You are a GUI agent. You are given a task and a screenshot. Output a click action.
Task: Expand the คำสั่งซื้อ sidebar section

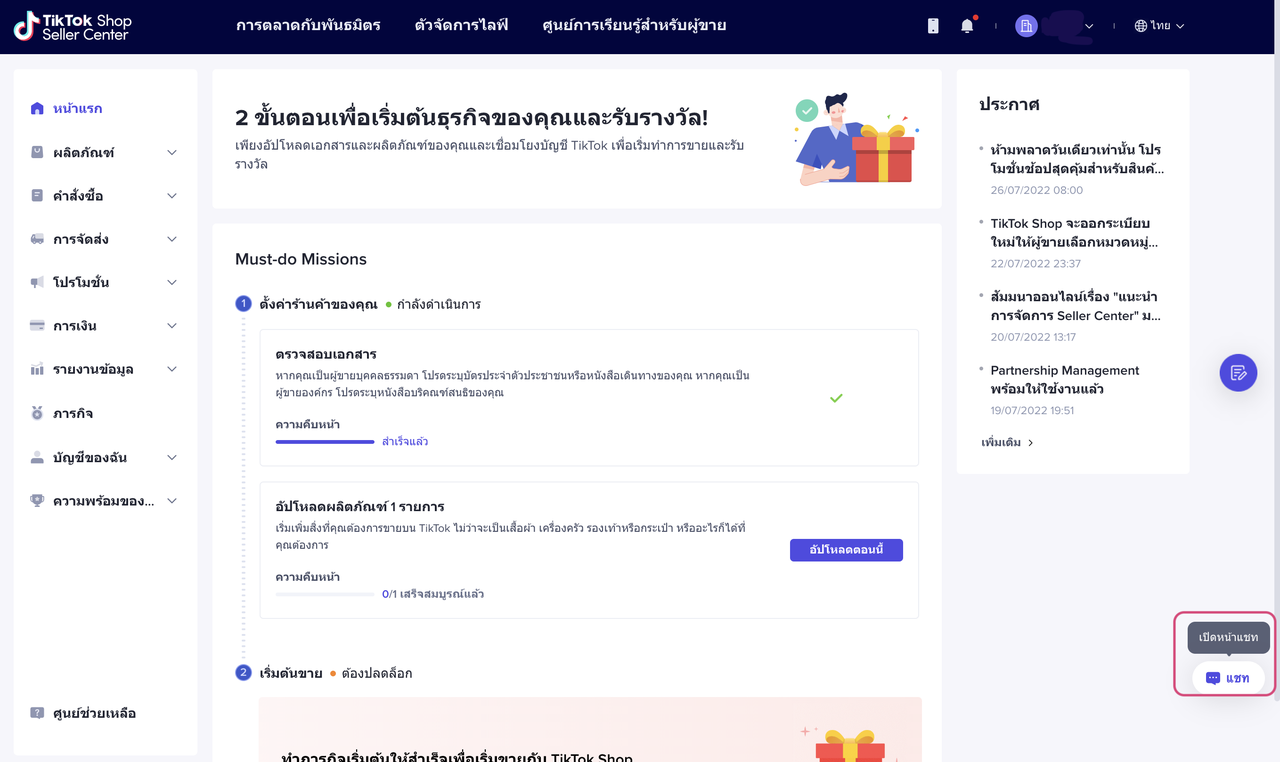[171, 196]
